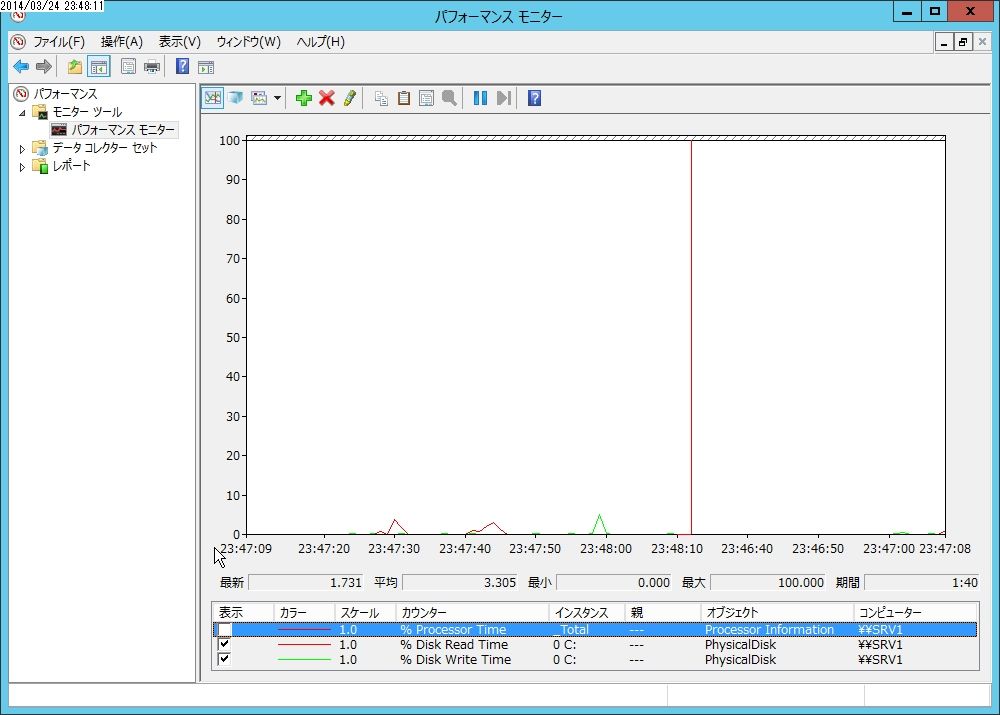The image size is (1000, 715).
Task: Restore the inner MMC child window
Action: [x=963, y=42]
